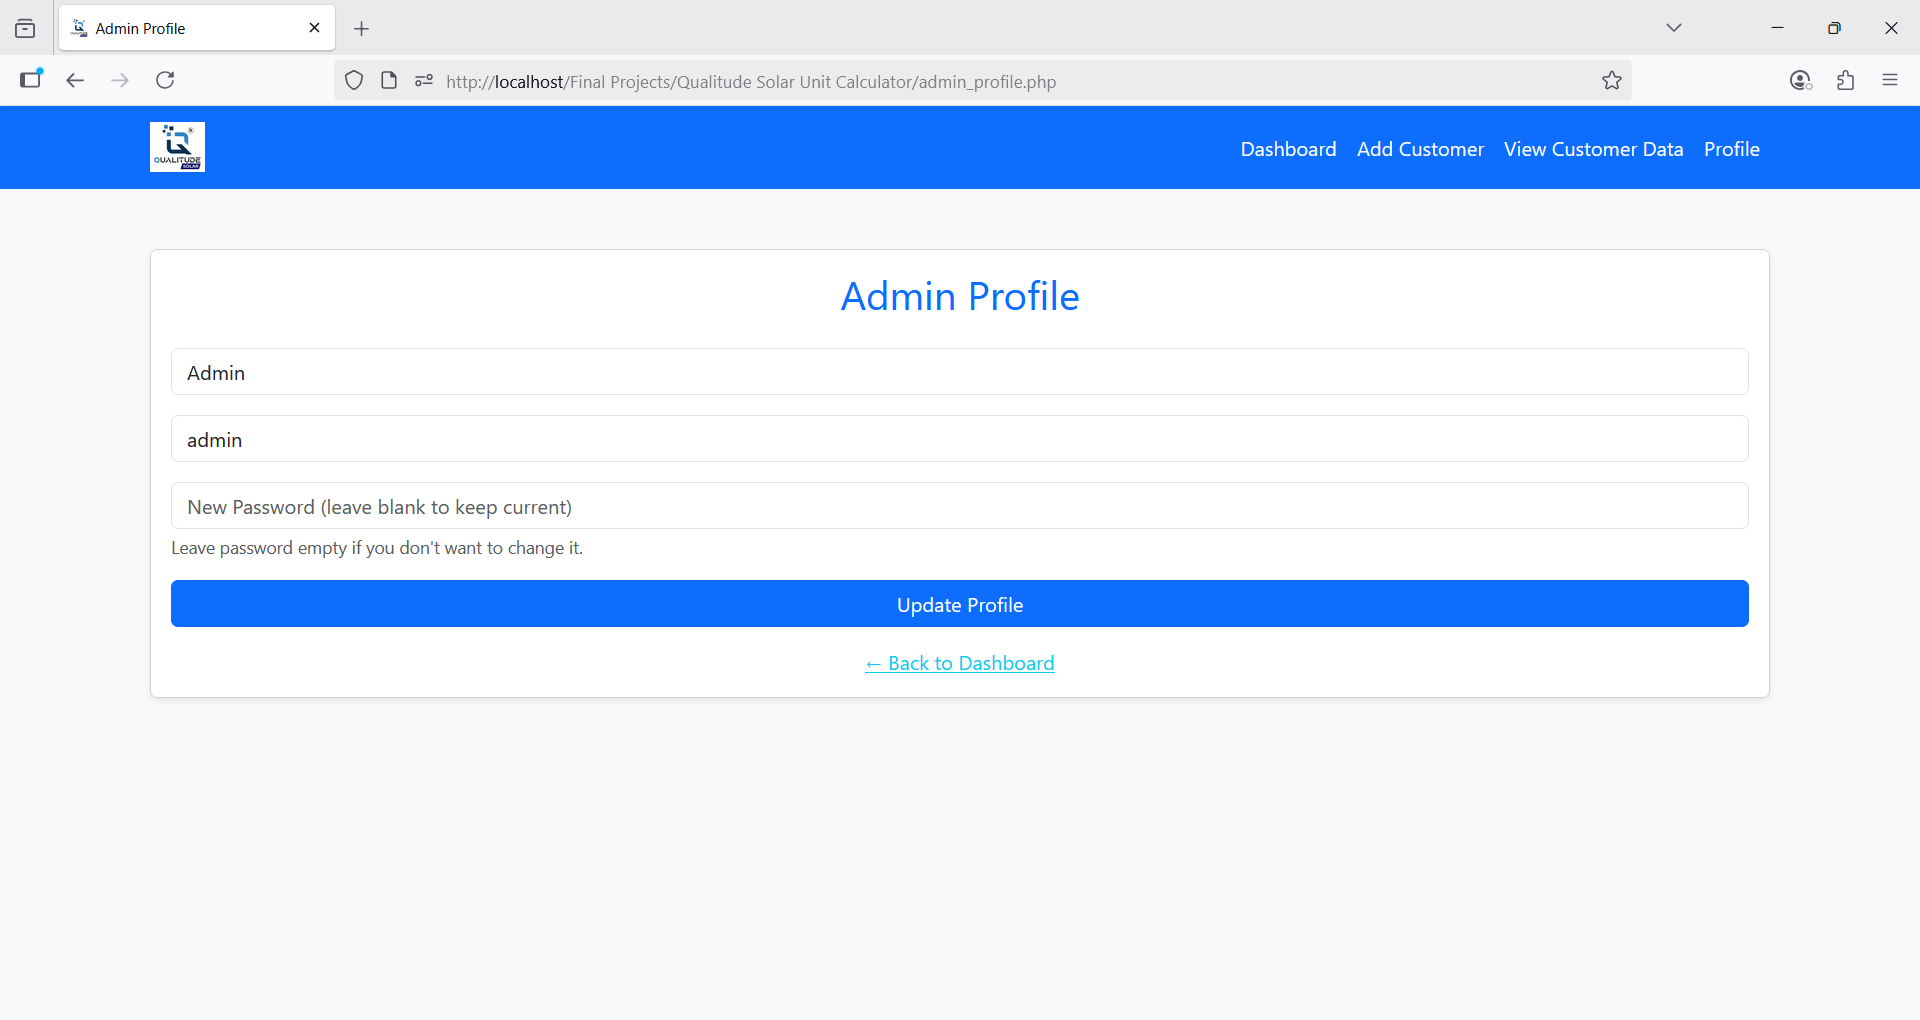Screen dimensions: 1920x1020
Task: Go to Add Customer page
Action: click(1420, 149)
